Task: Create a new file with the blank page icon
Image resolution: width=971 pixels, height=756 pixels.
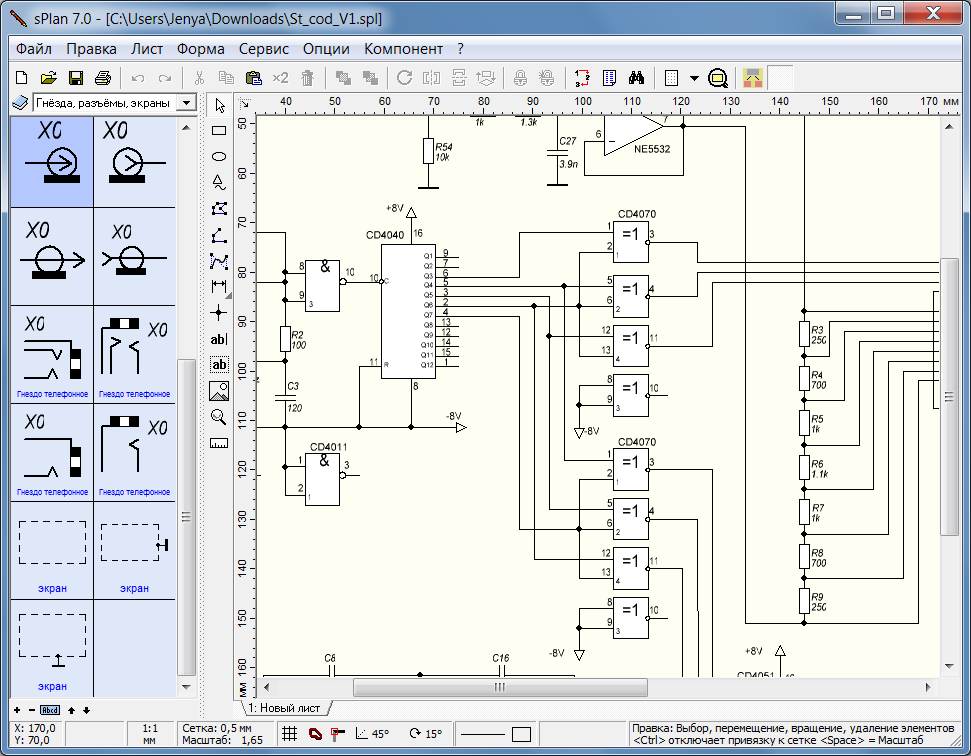Action: [x=22, y=78]
